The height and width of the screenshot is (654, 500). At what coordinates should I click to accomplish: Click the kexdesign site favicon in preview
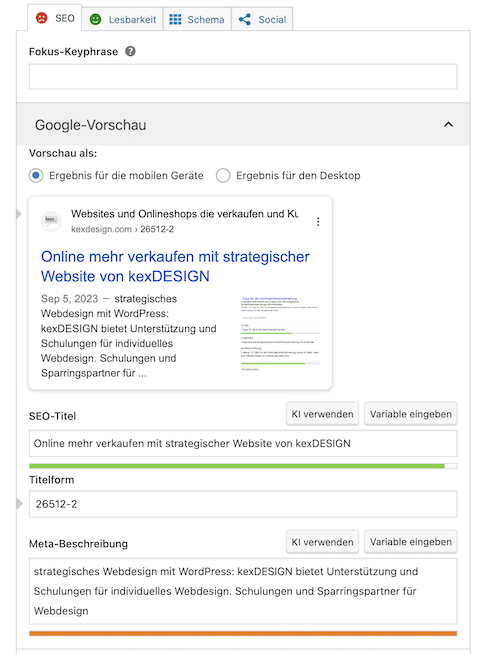[x=51, y=221]
